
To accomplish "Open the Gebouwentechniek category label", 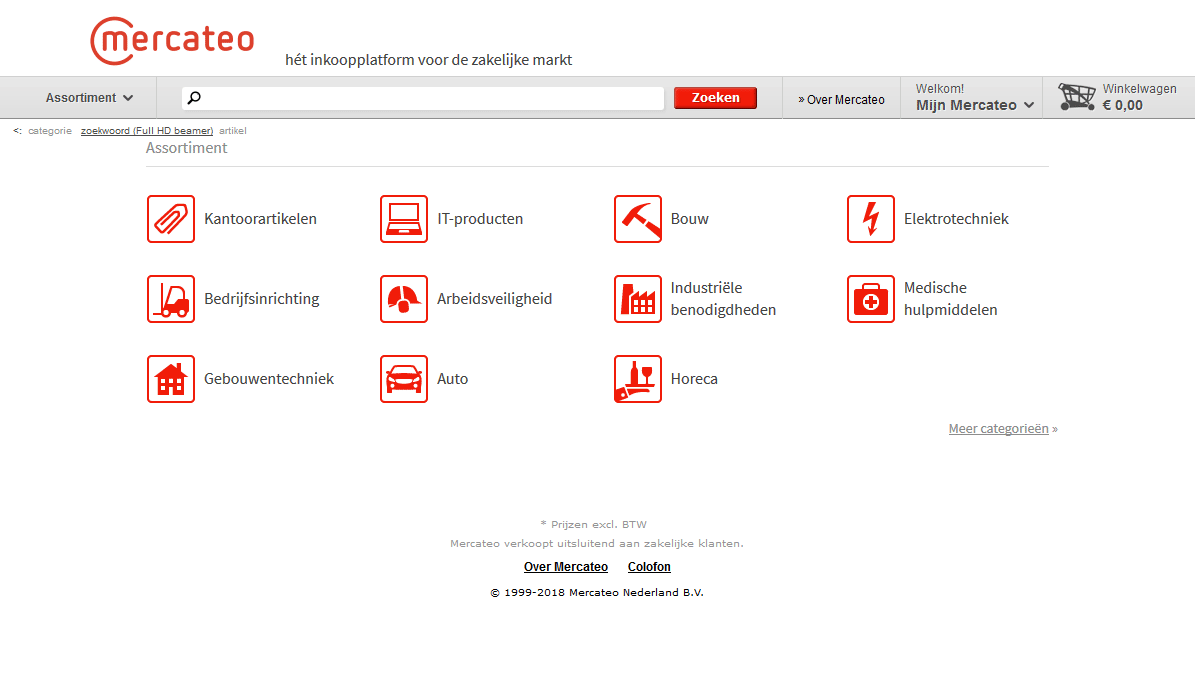I will click(269, 379).
